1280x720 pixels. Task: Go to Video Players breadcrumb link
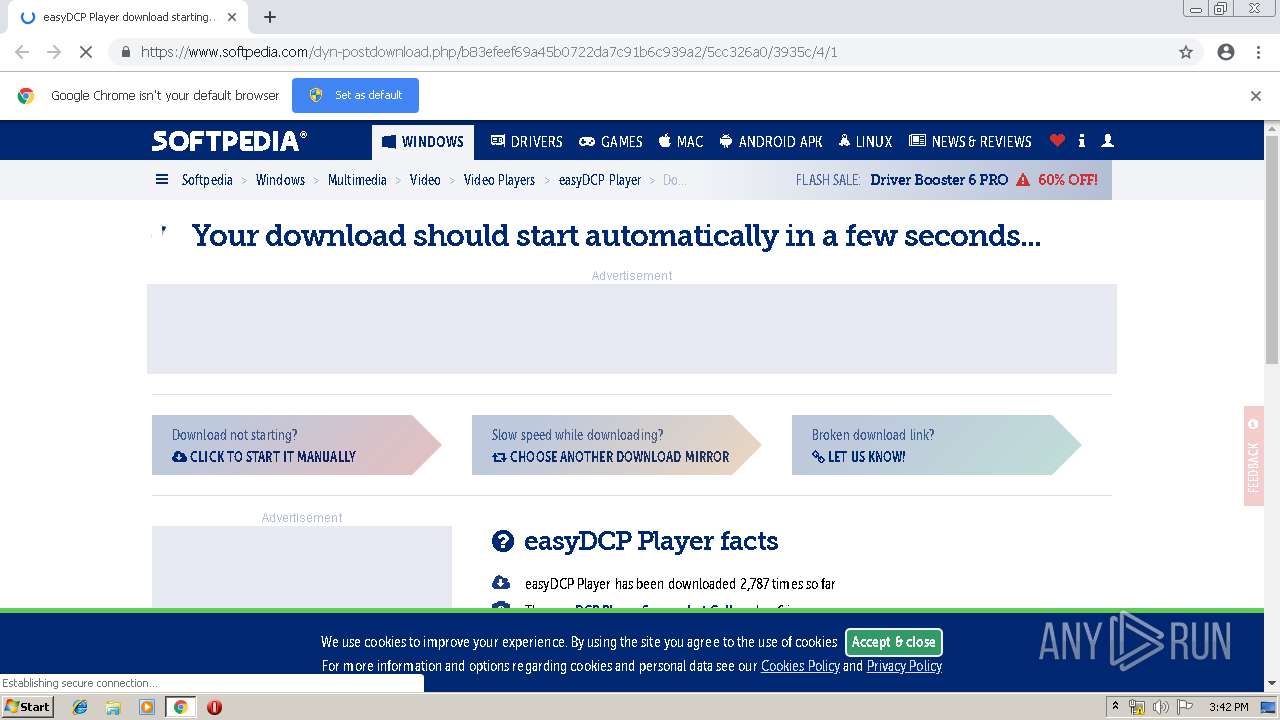pyautogui.click(x=499, y=180)
